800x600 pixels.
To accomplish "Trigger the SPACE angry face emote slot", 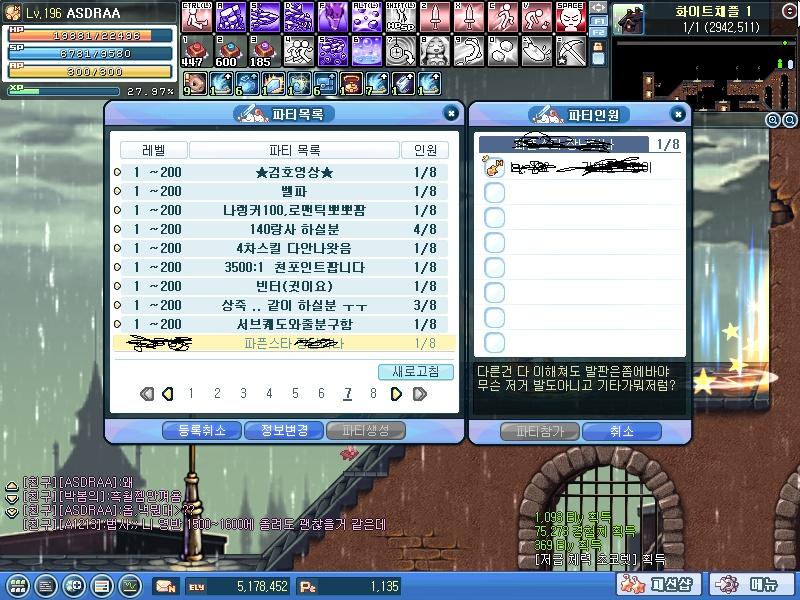I will click(571, 17).
